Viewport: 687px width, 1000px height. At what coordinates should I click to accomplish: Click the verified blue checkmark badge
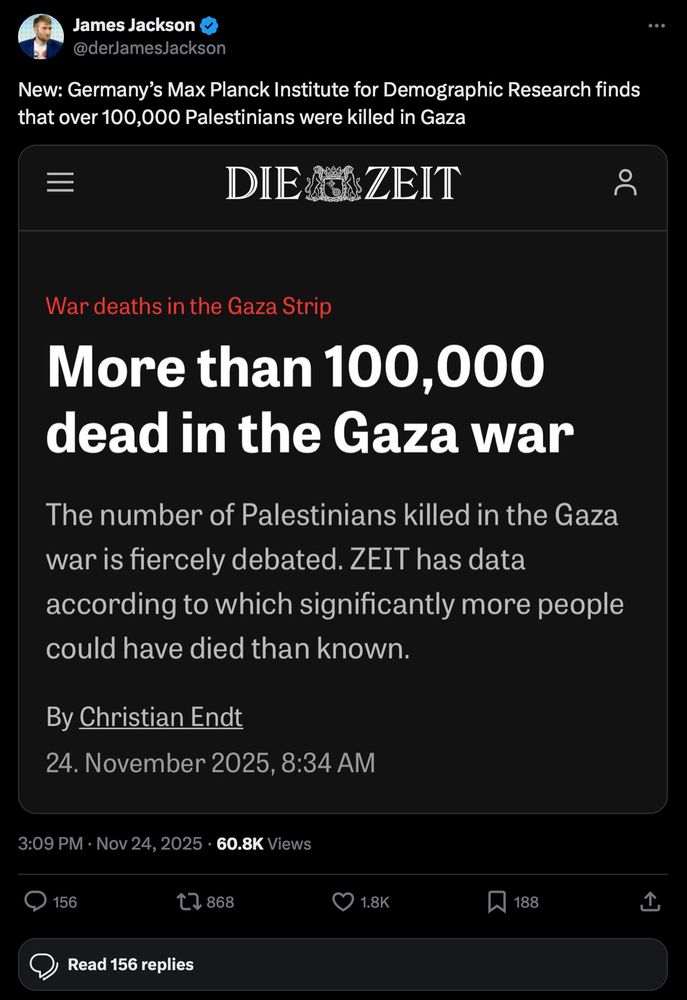point(206,25)
